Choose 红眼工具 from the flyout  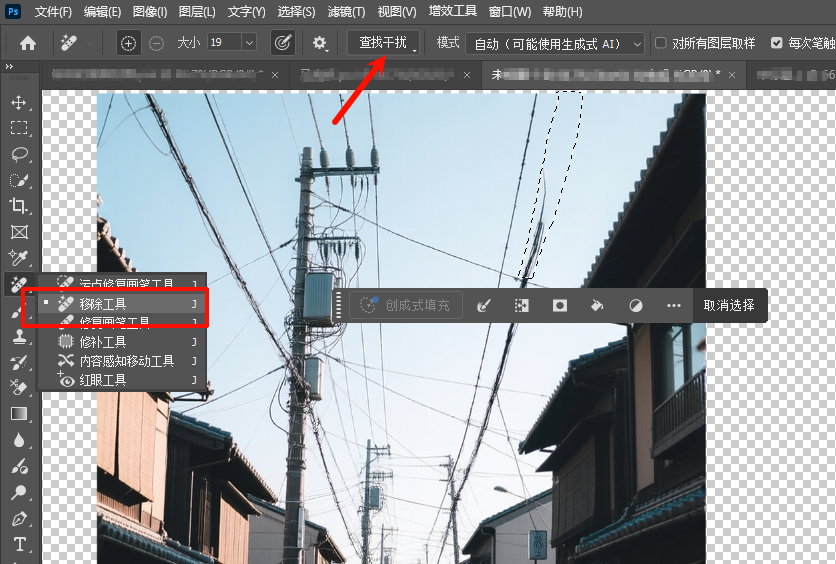click(x=122, y=380)
